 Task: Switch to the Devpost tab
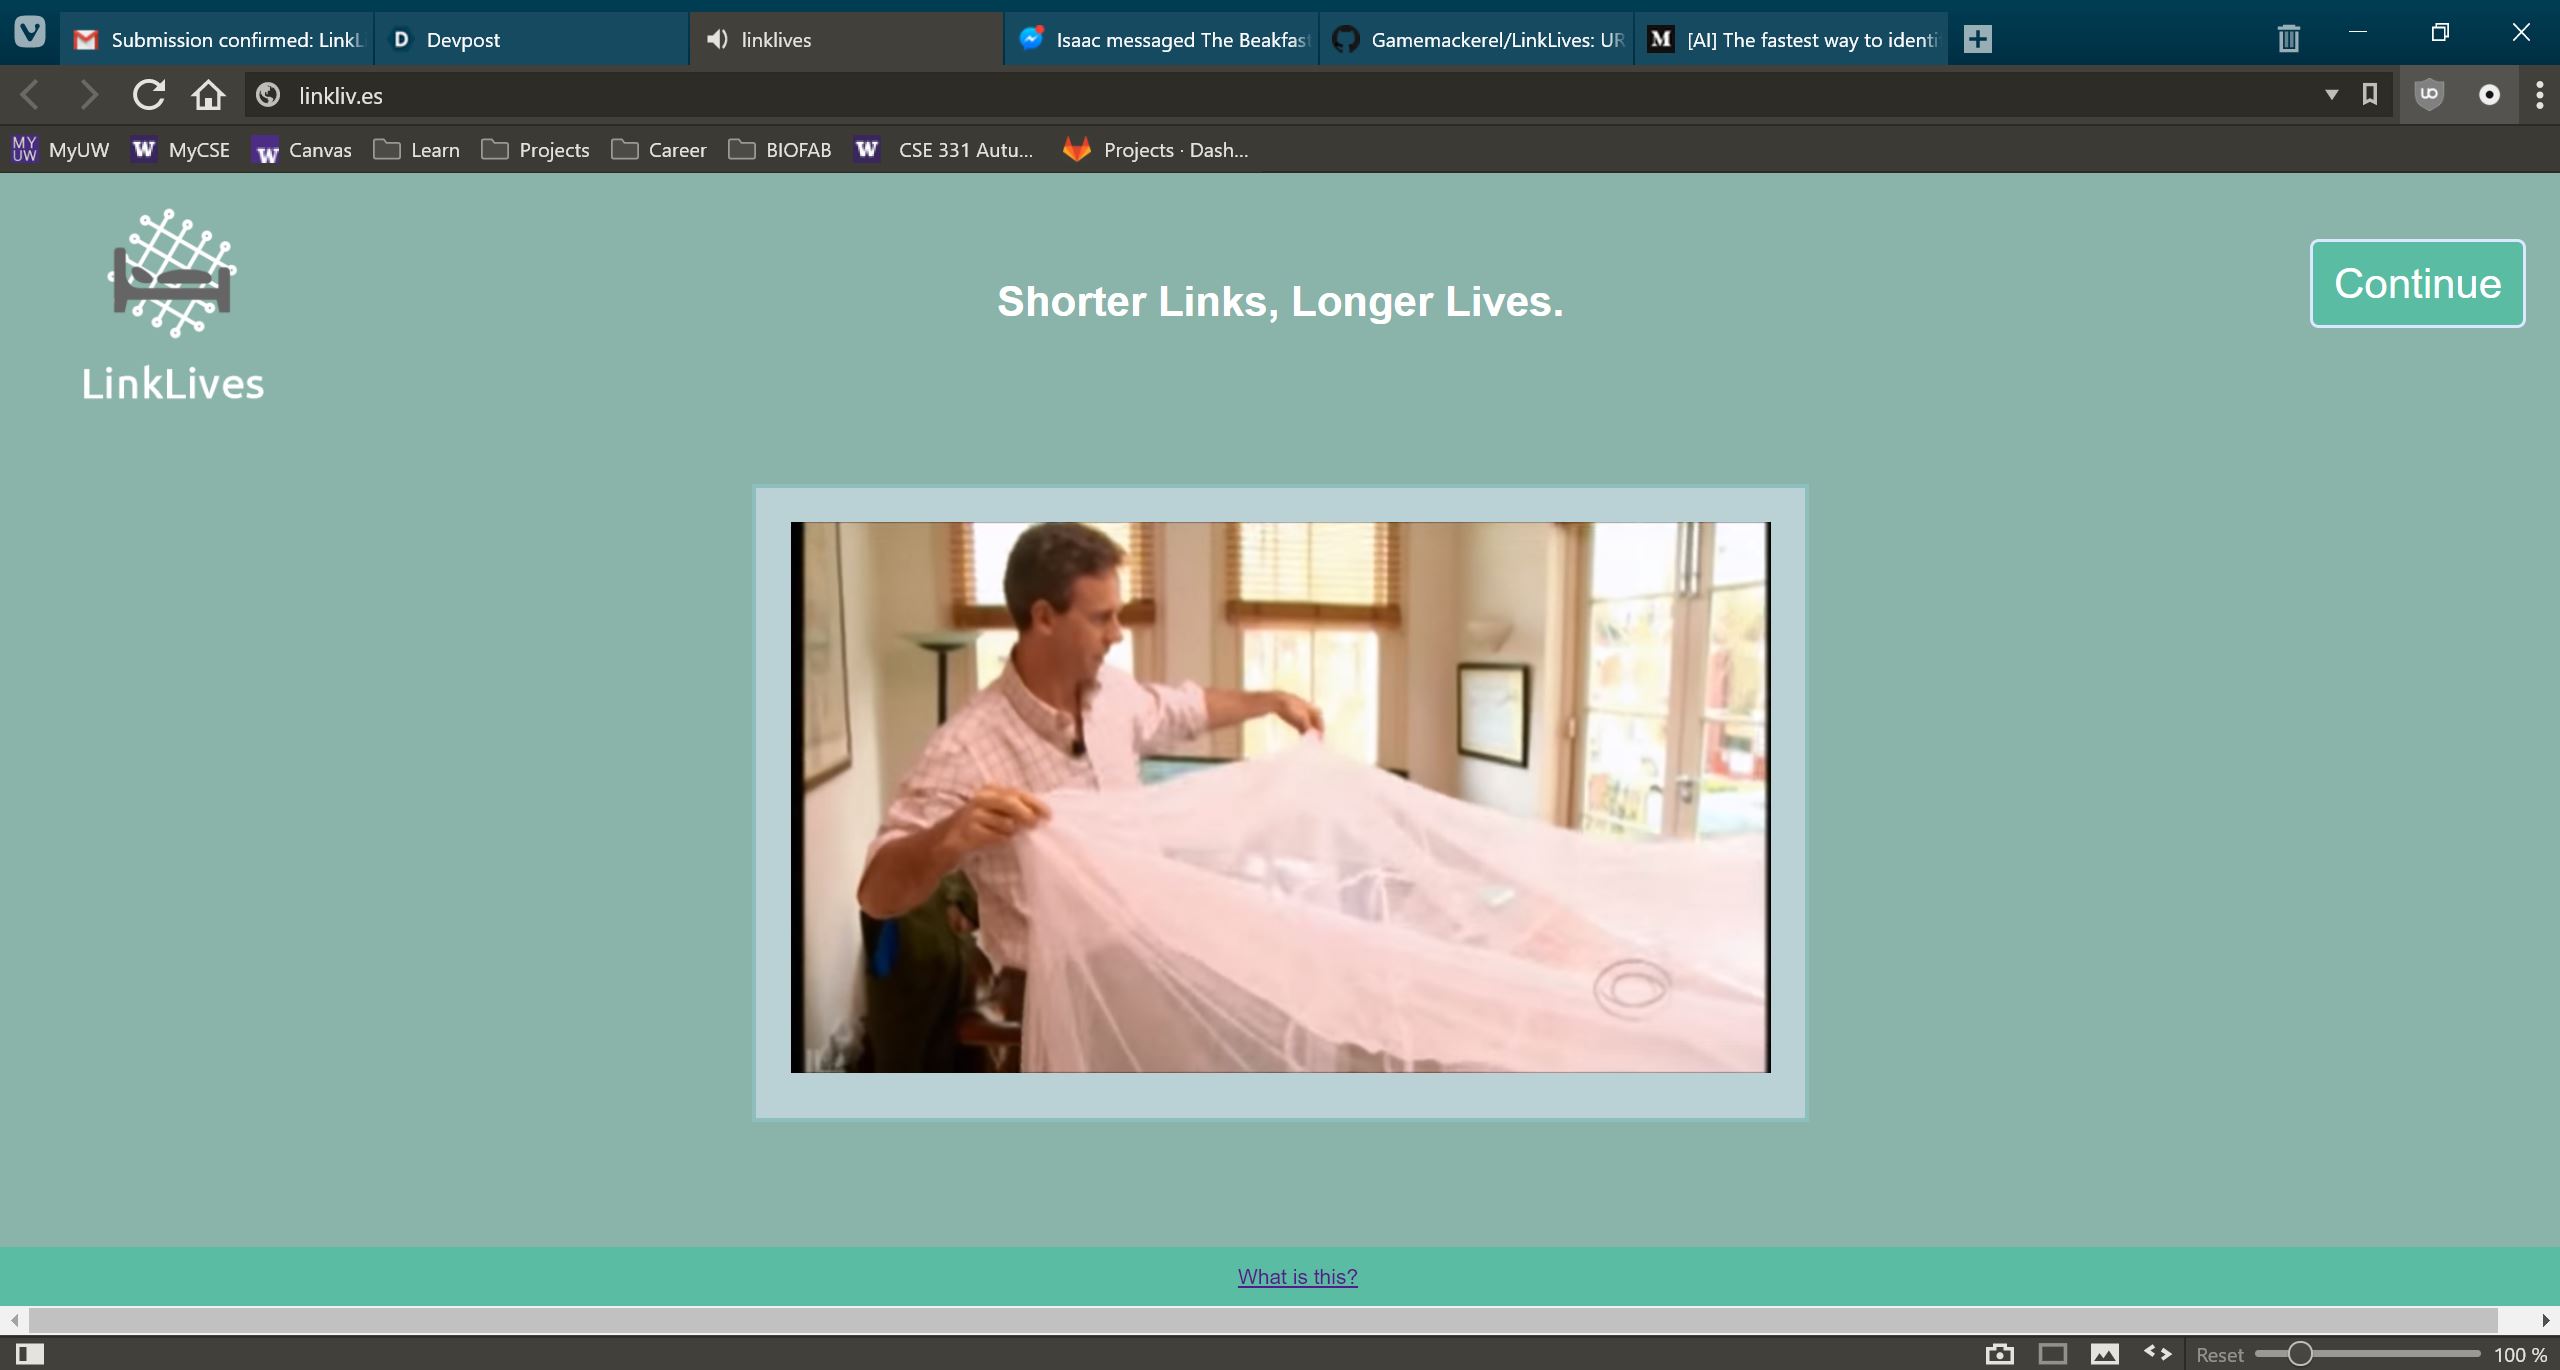click(x=530, y=40)
